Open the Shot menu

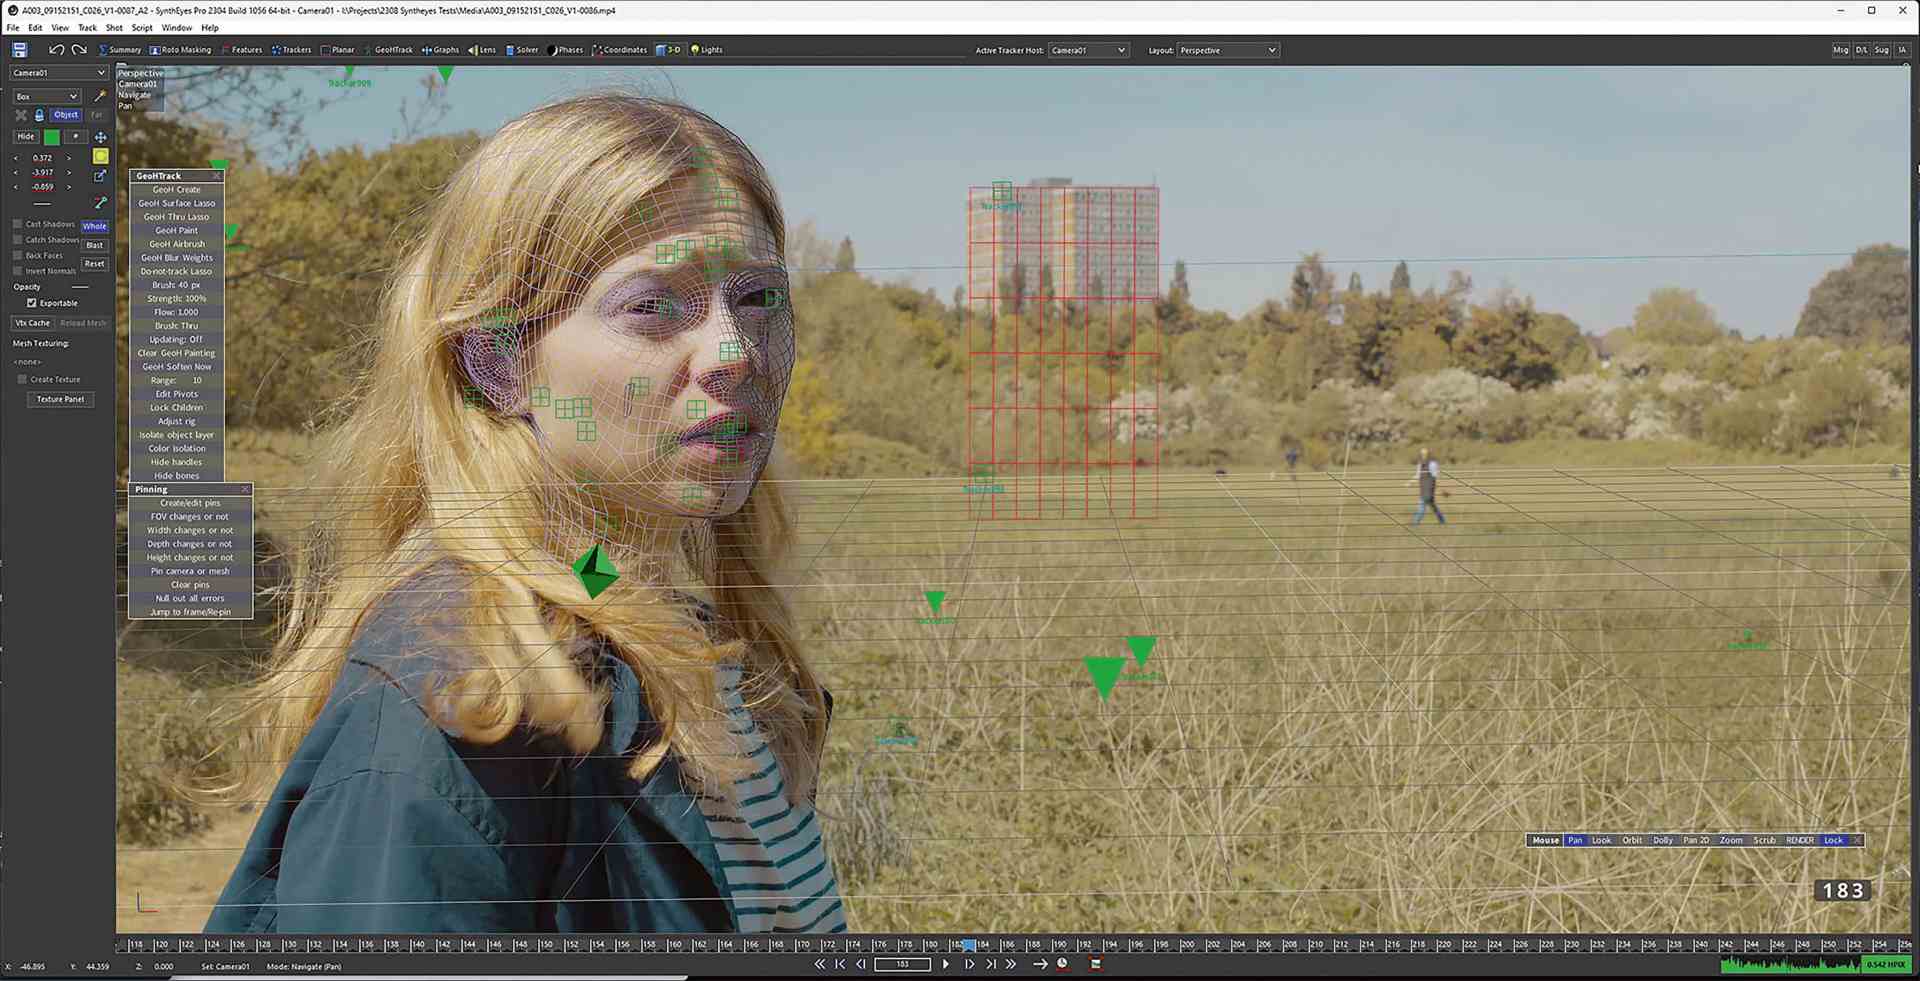[114, 28]
